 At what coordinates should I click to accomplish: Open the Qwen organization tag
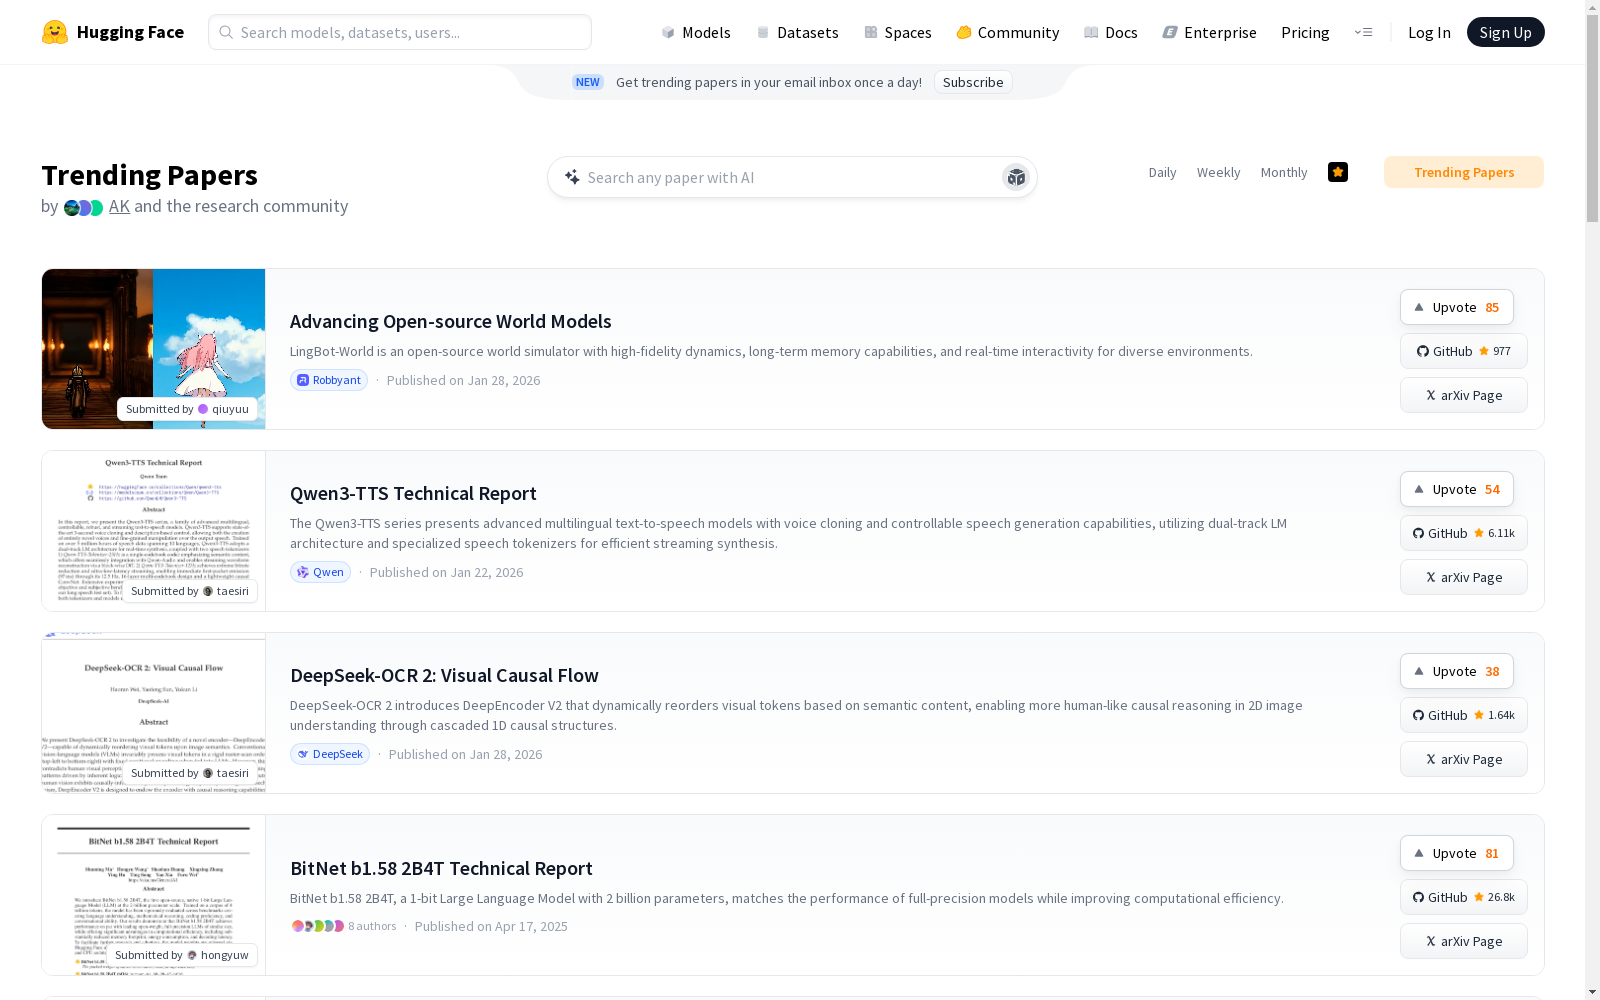point(320,572)
